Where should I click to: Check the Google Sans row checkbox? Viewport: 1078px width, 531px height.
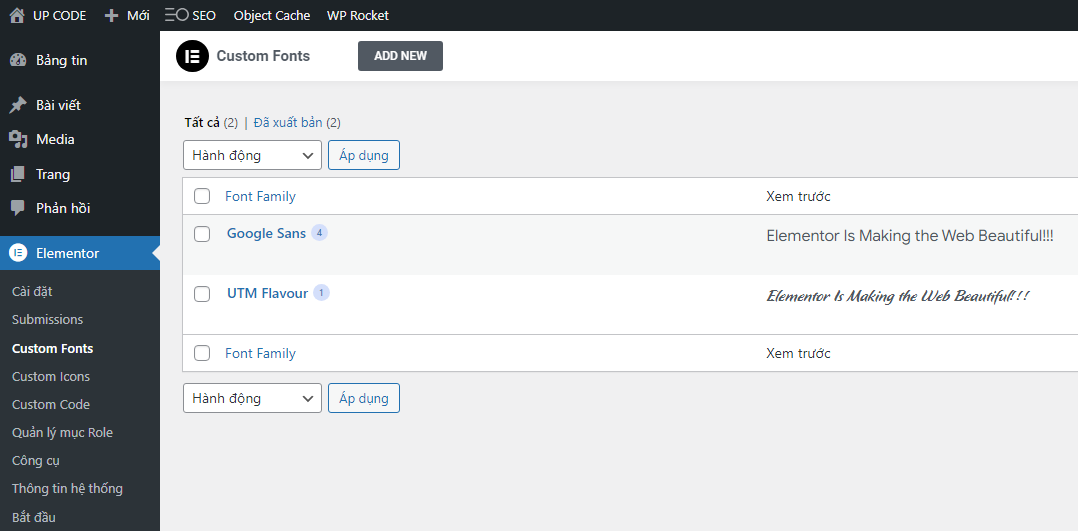pyautogui.click(x=201, y=235)
